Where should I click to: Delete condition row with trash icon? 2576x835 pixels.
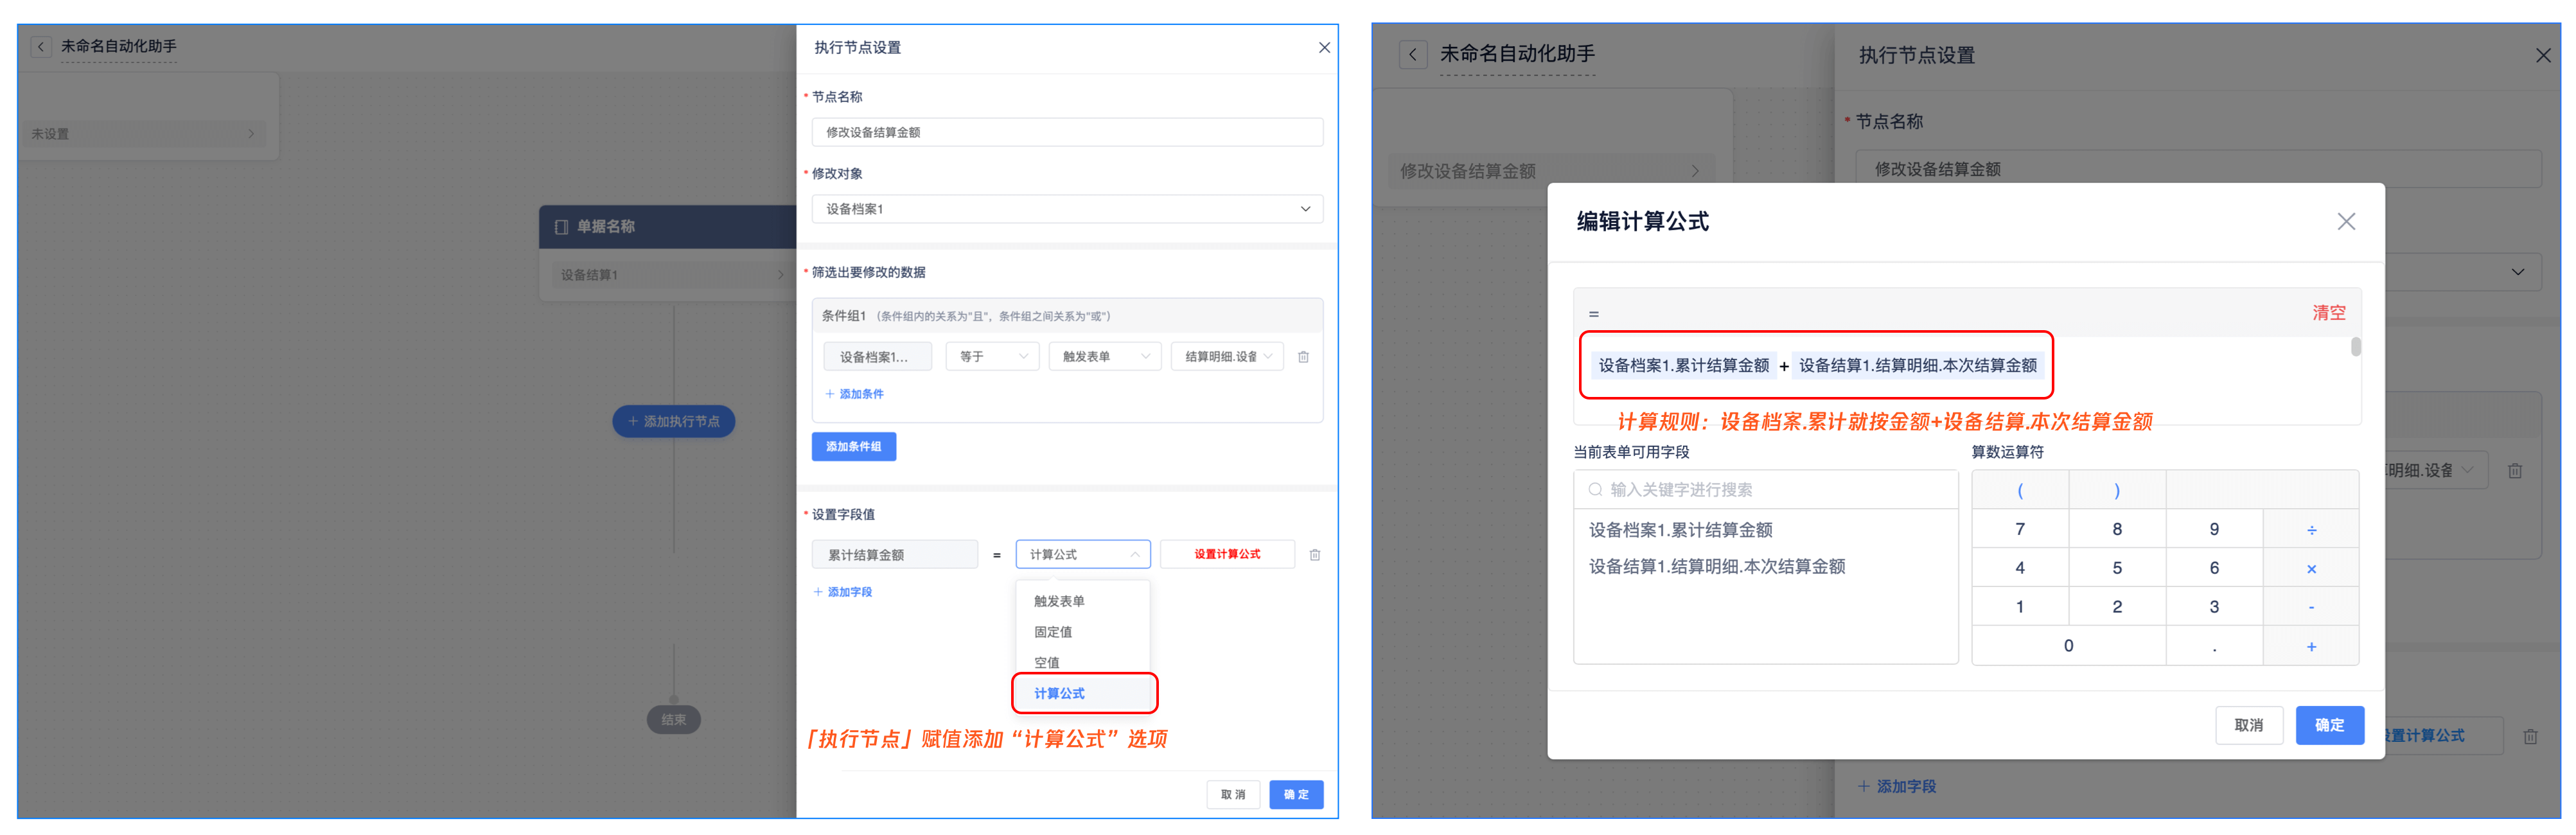[x=1303, y=357]
